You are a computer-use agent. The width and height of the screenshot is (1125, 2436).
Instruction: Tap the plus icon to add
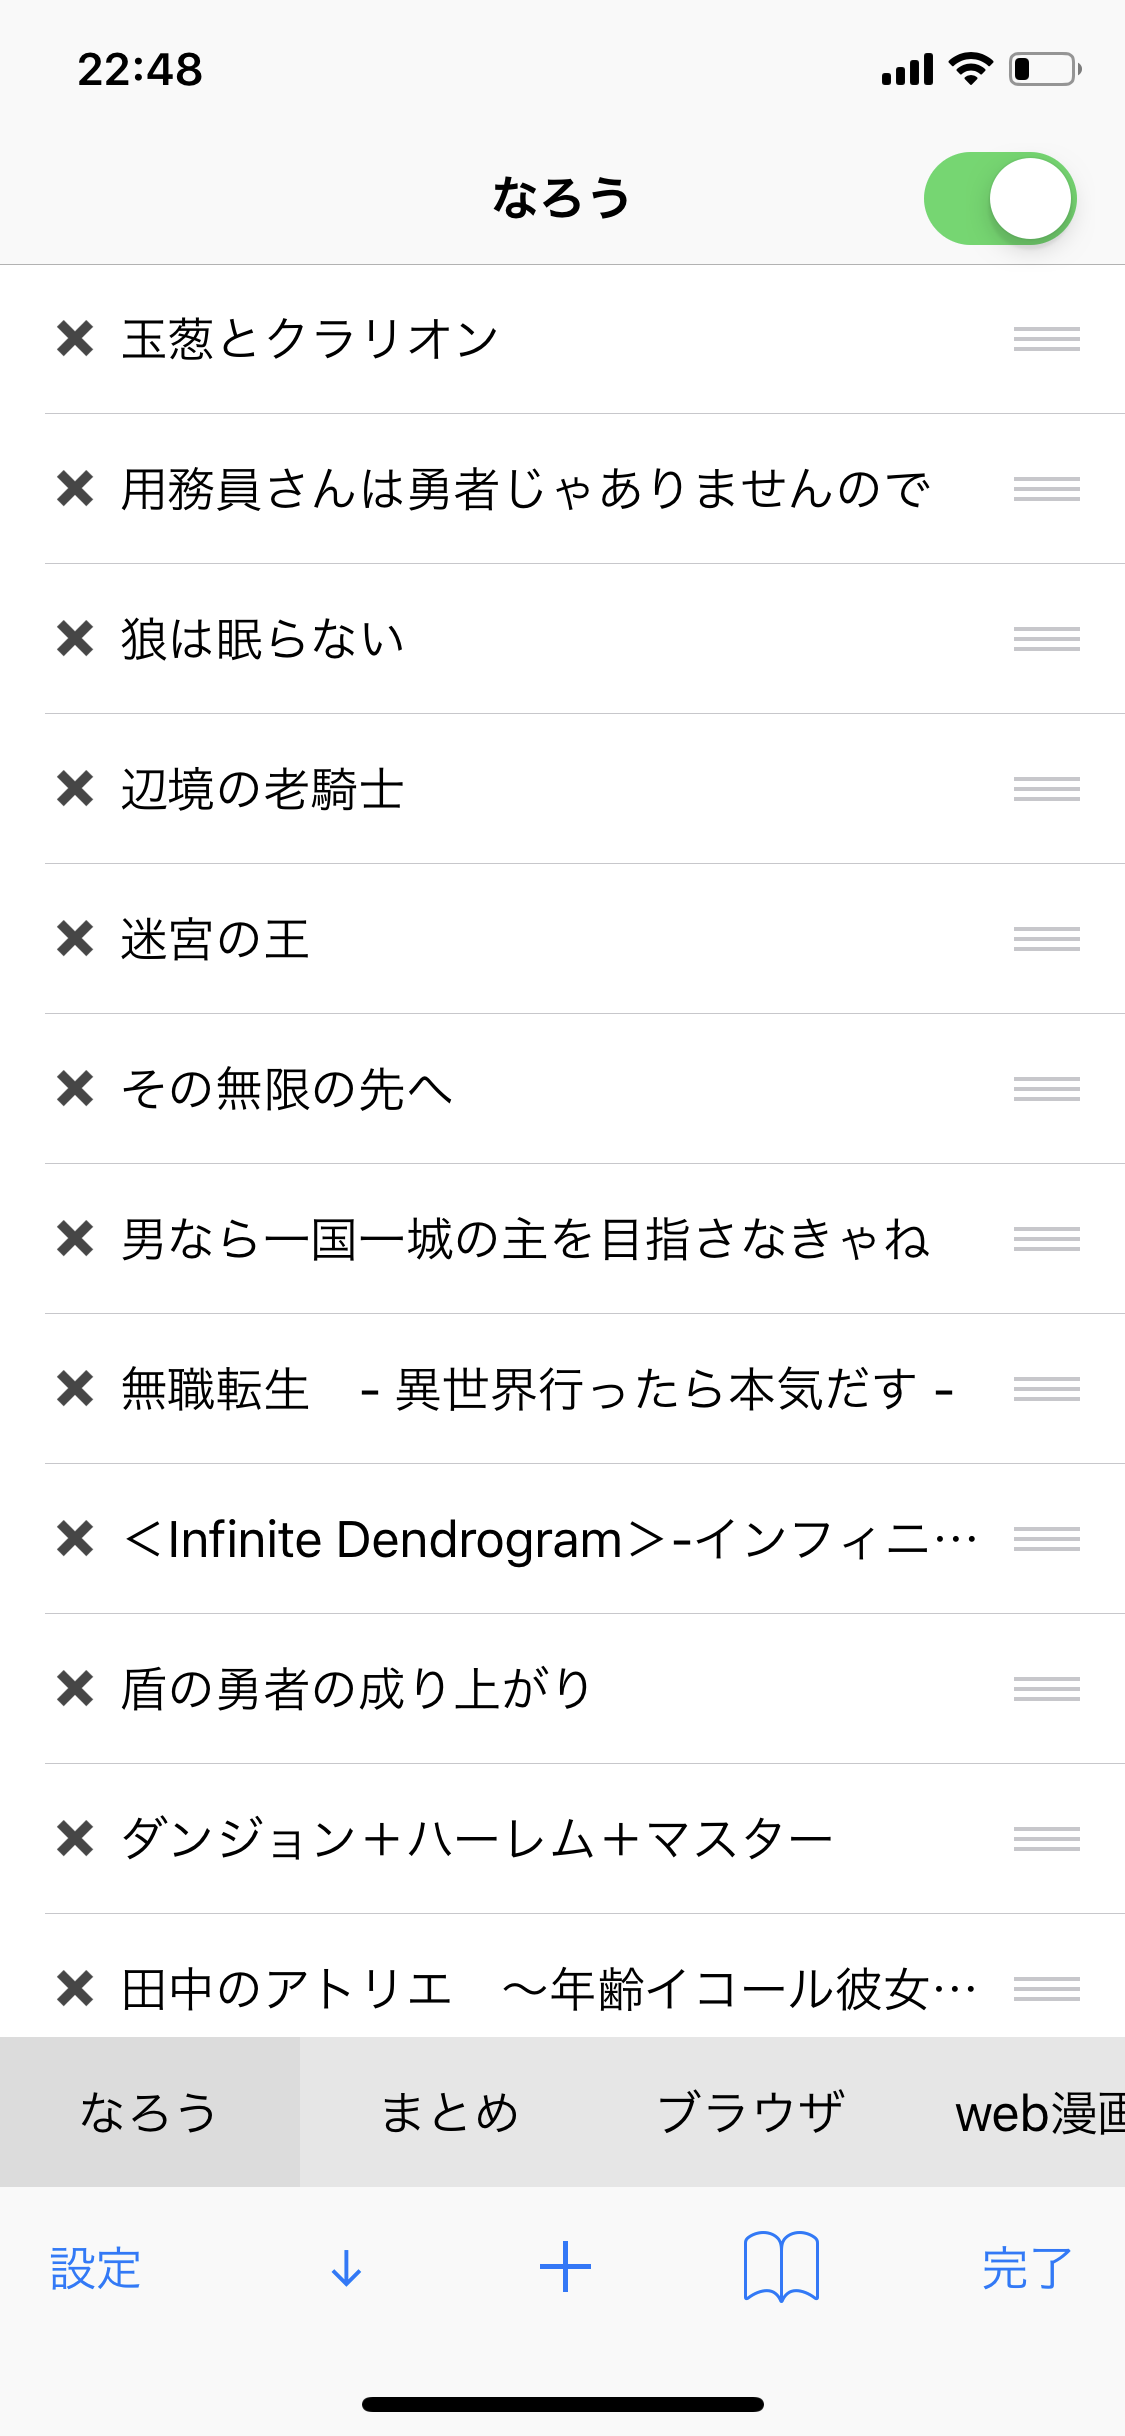(x=565, y=2267)
